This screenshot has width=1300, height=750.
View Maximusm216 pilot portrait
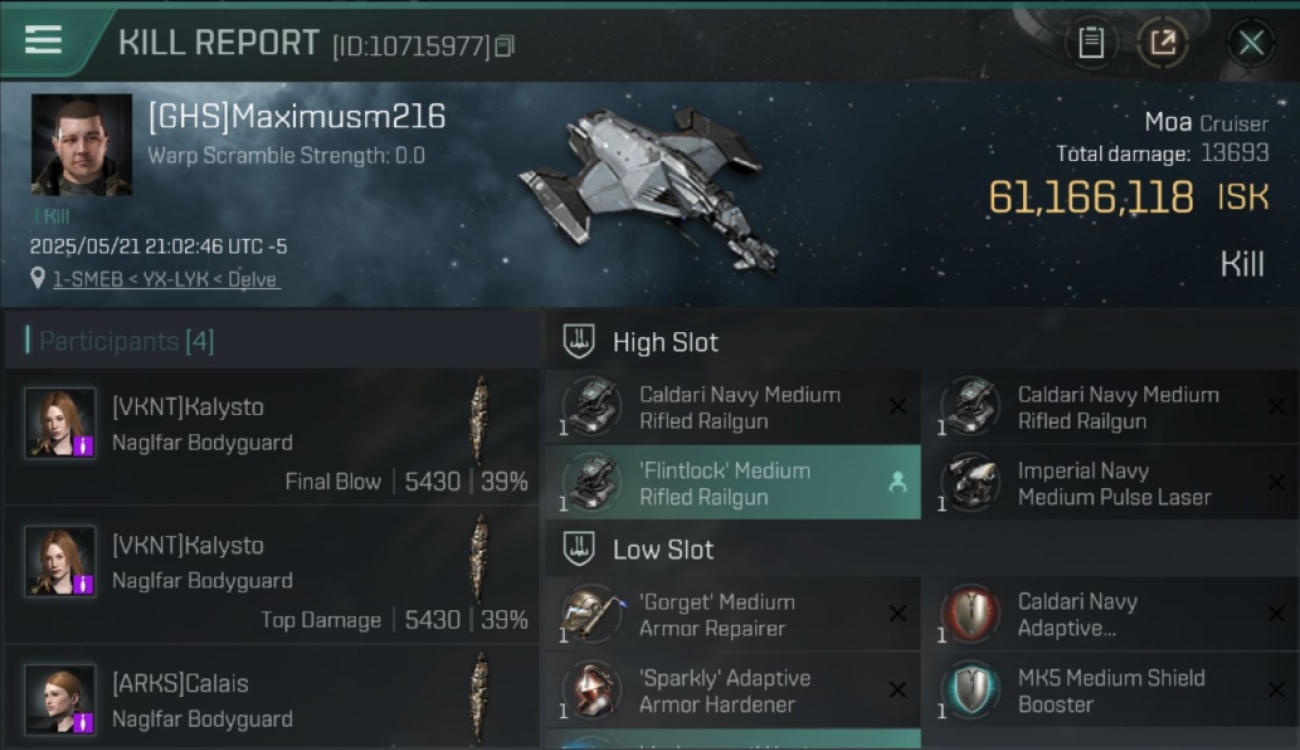pyautogui.click(x=81, y=145)
